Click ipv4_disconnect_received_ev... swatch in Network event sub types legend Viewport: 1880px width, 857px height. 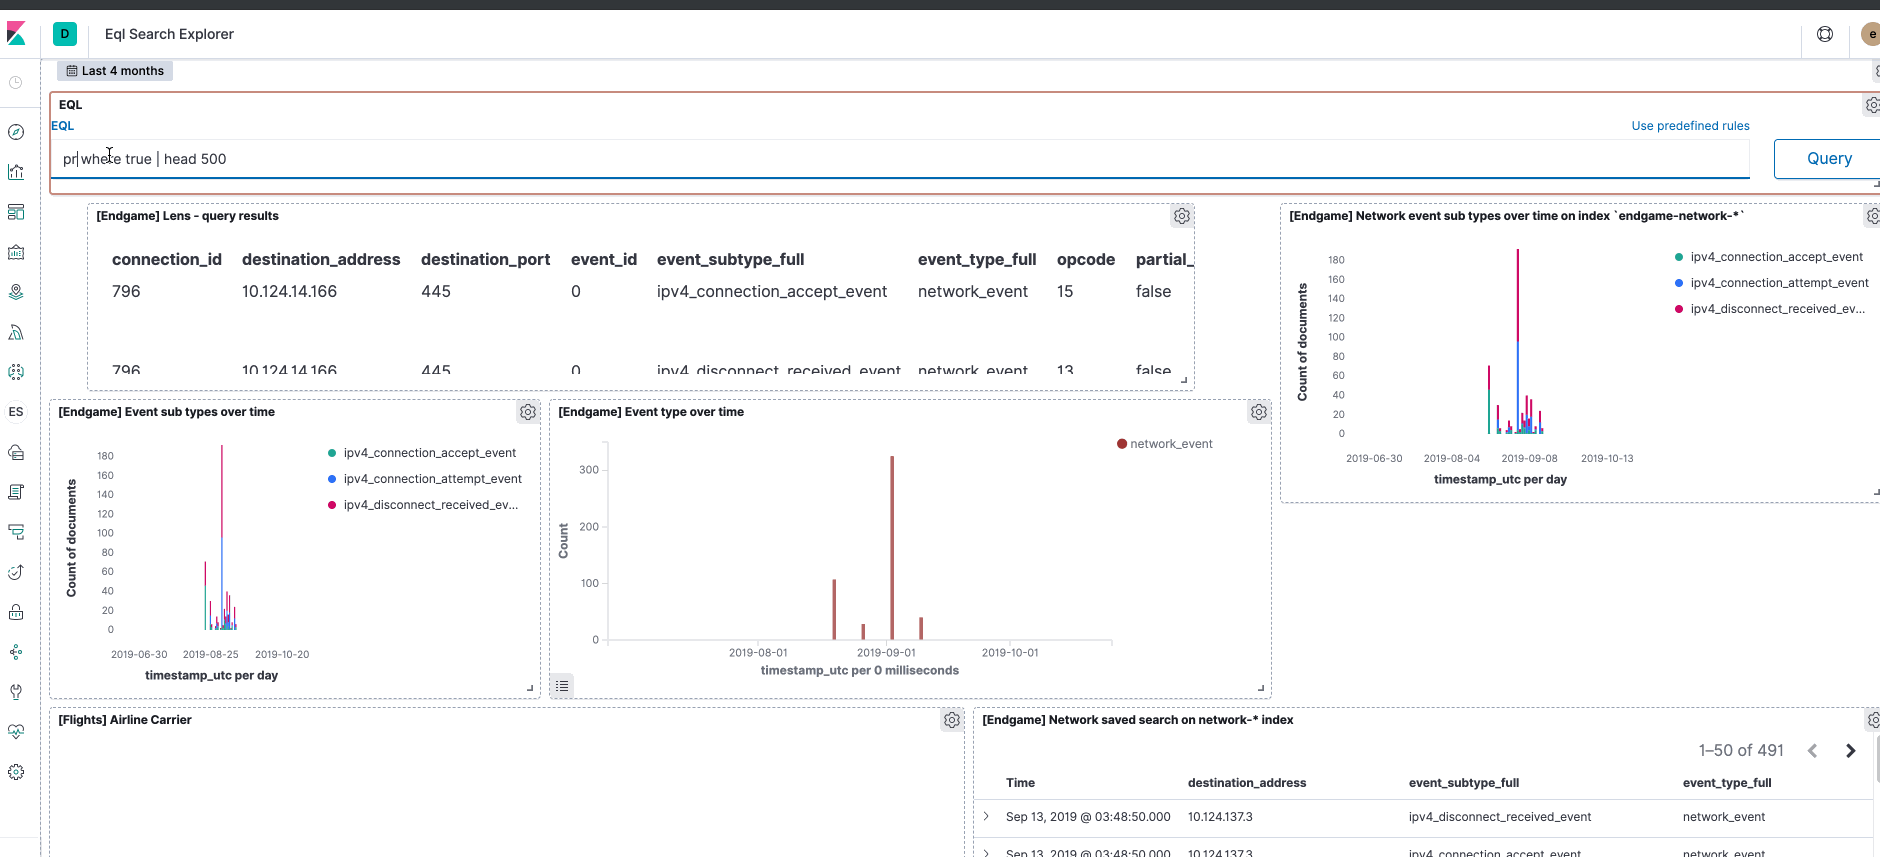tap(1679, 309)
